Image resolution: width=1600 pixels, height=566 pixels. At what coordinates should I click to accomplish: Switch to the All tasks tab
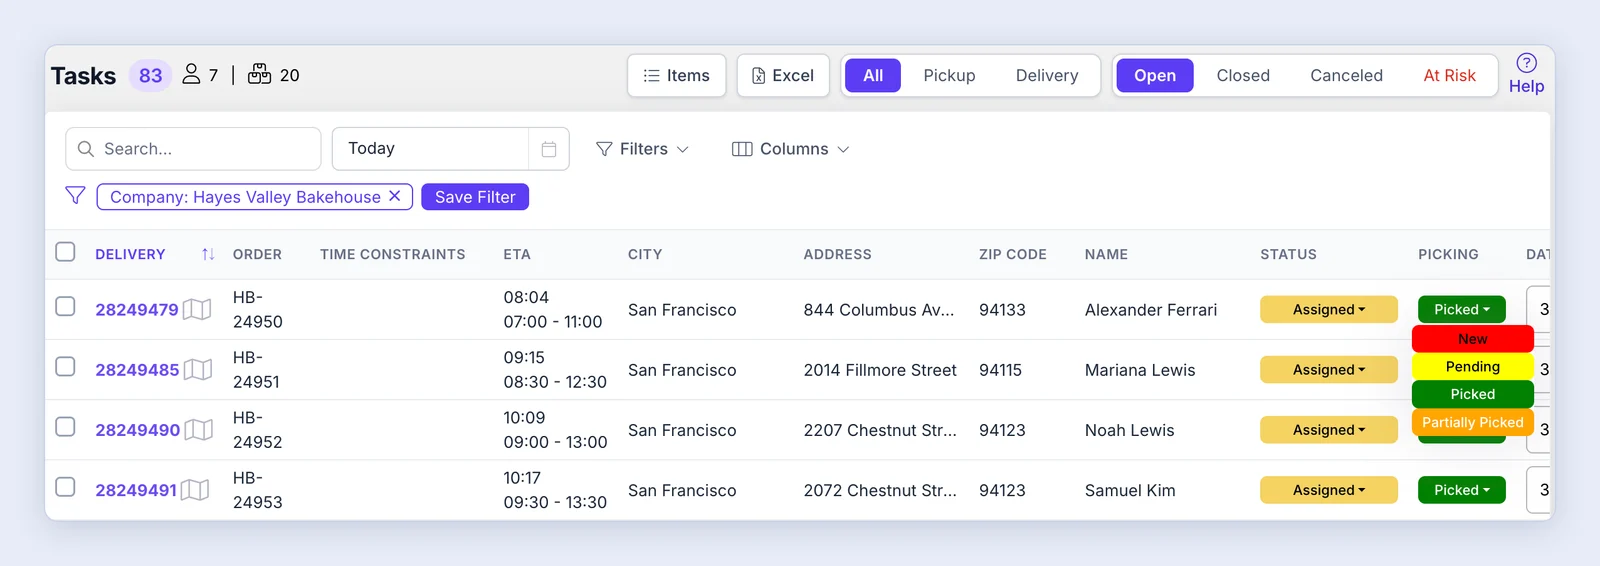click(873, 76)
